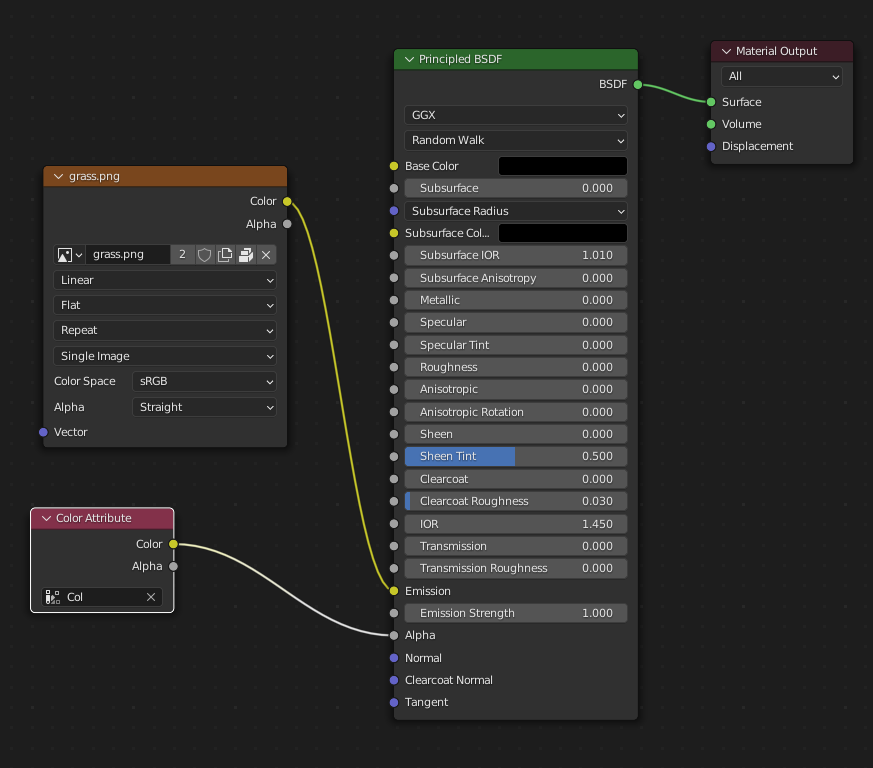This screenshot has width=873, height=768.
Task: Click the new image copy icon
Action: 225,255
